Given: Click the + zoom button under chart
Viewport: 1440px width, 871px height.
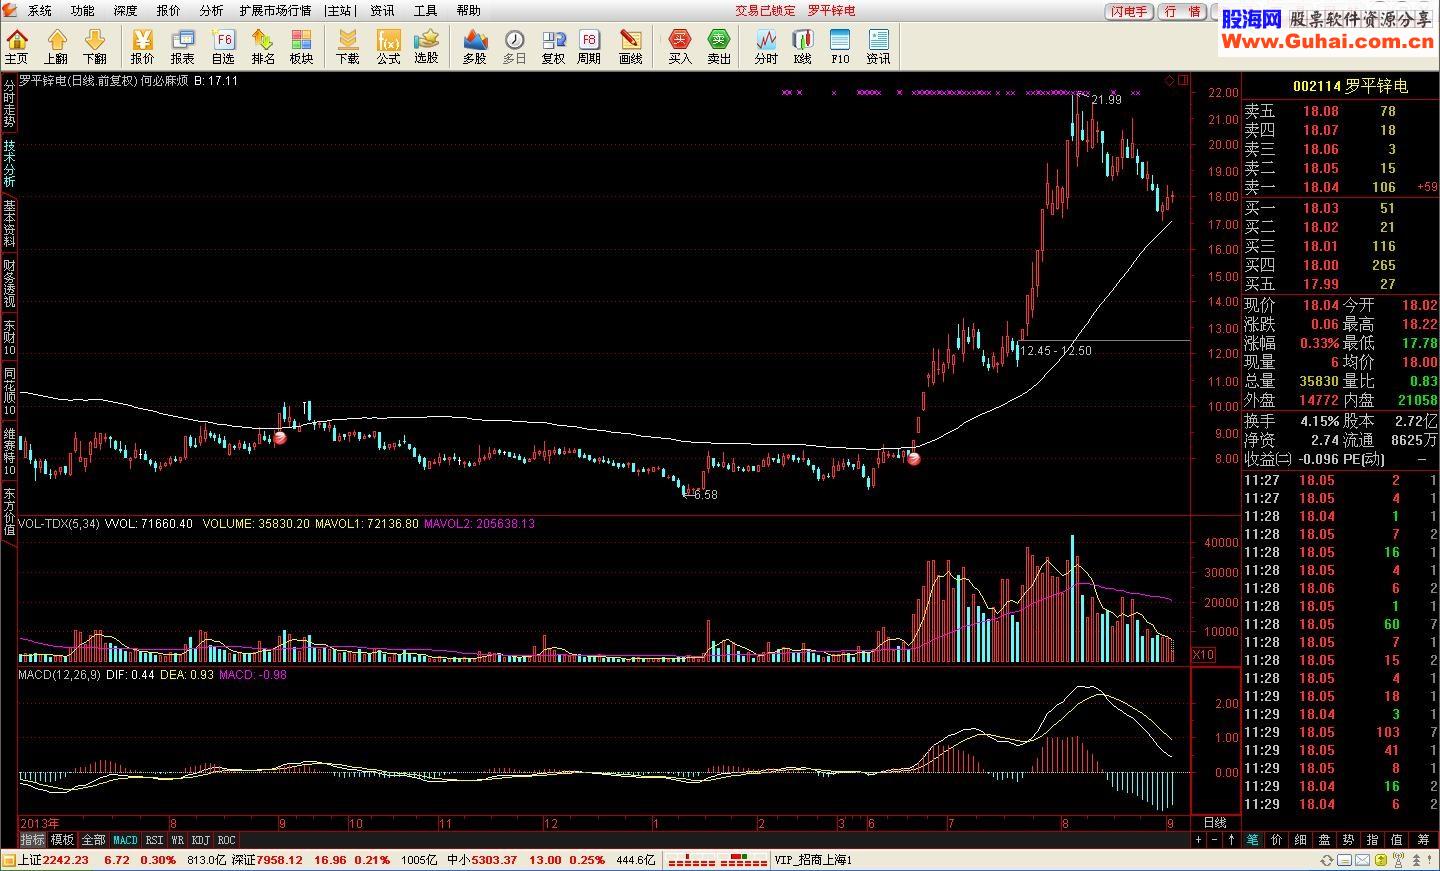Looking at the screenshot, I should [1199, 840].
